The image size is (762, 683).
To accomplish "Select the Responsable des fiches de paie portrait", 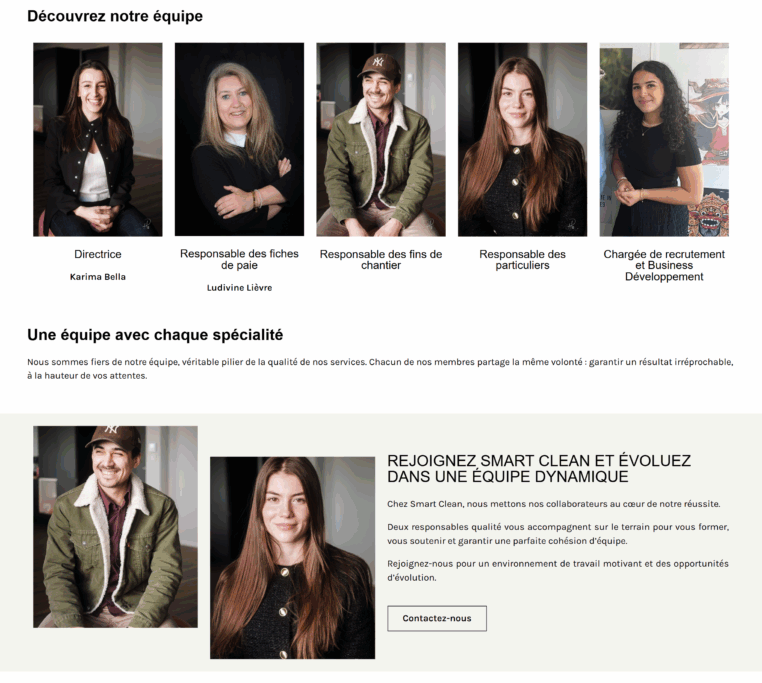I will coord(239,140).
